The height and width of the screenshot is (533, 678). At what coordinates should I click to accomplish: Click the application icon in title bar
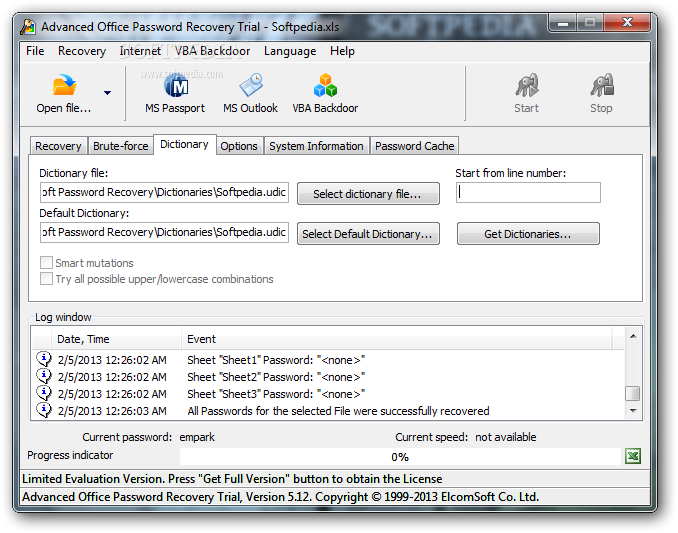pyautogui.click(x=28, y=27)
